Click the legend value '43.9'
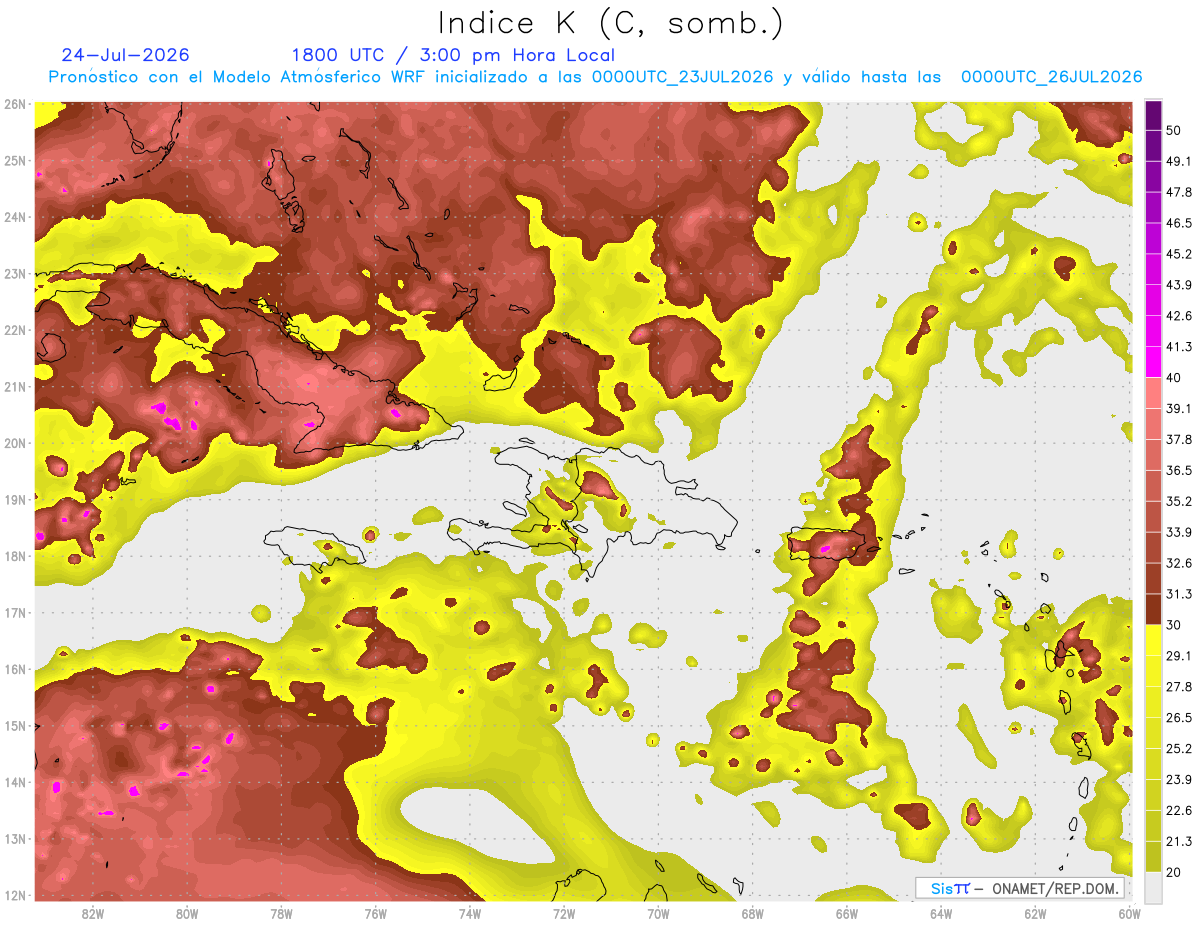The height and width of the screenshot is (927, 1200). coord(1179,285)
